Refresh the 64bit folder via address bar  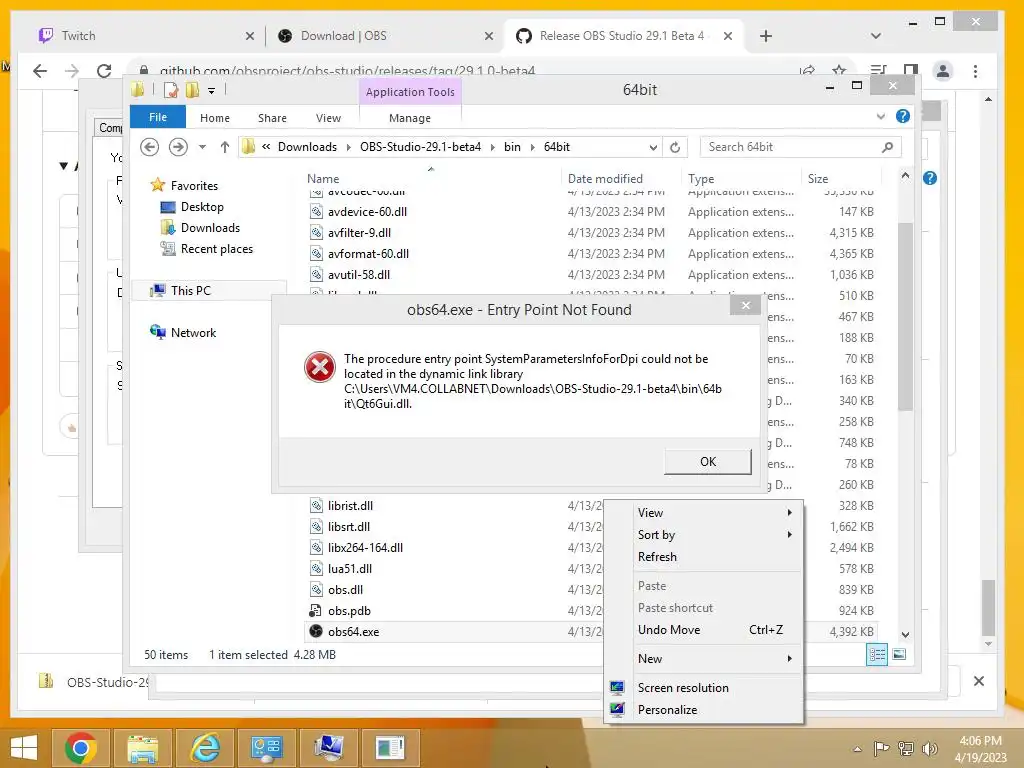coord(675,148)
